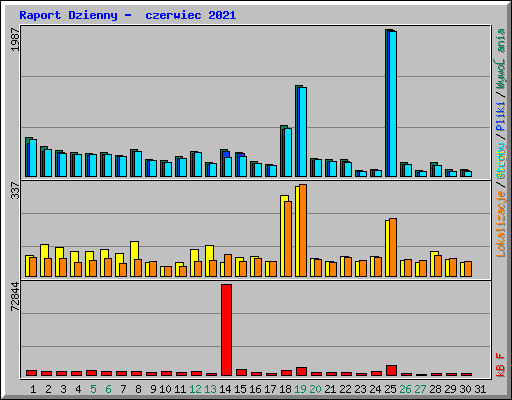512x400 pixels.
Task: Click the cyan bar for day 1
Action: point(33,158)
